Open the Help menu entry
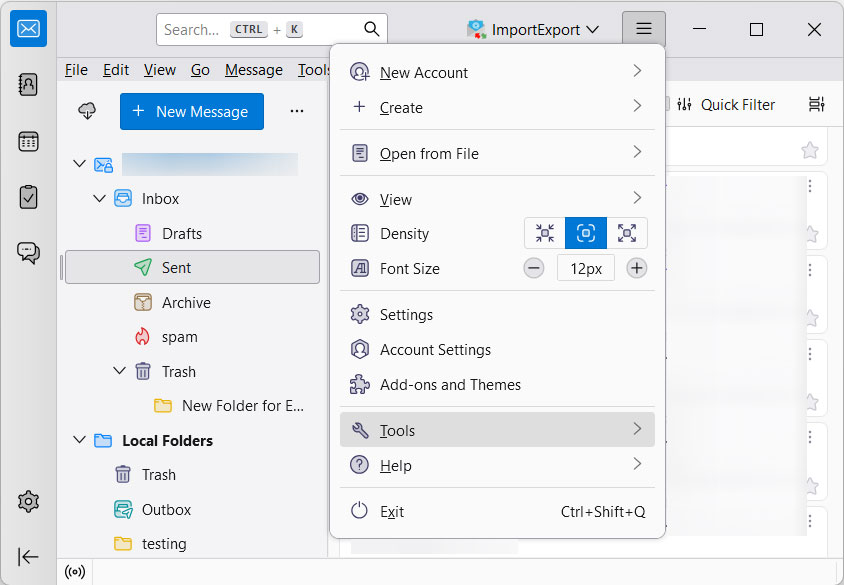 coord(497,465)
